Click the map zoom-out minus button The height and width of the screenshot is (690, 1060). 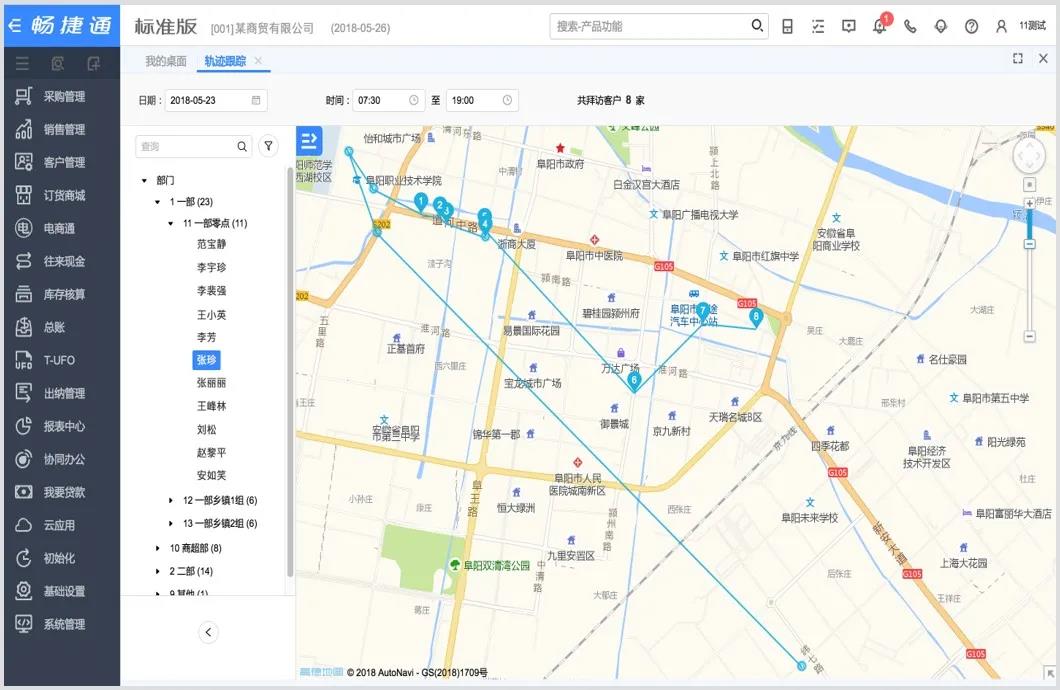[1030, 336]
